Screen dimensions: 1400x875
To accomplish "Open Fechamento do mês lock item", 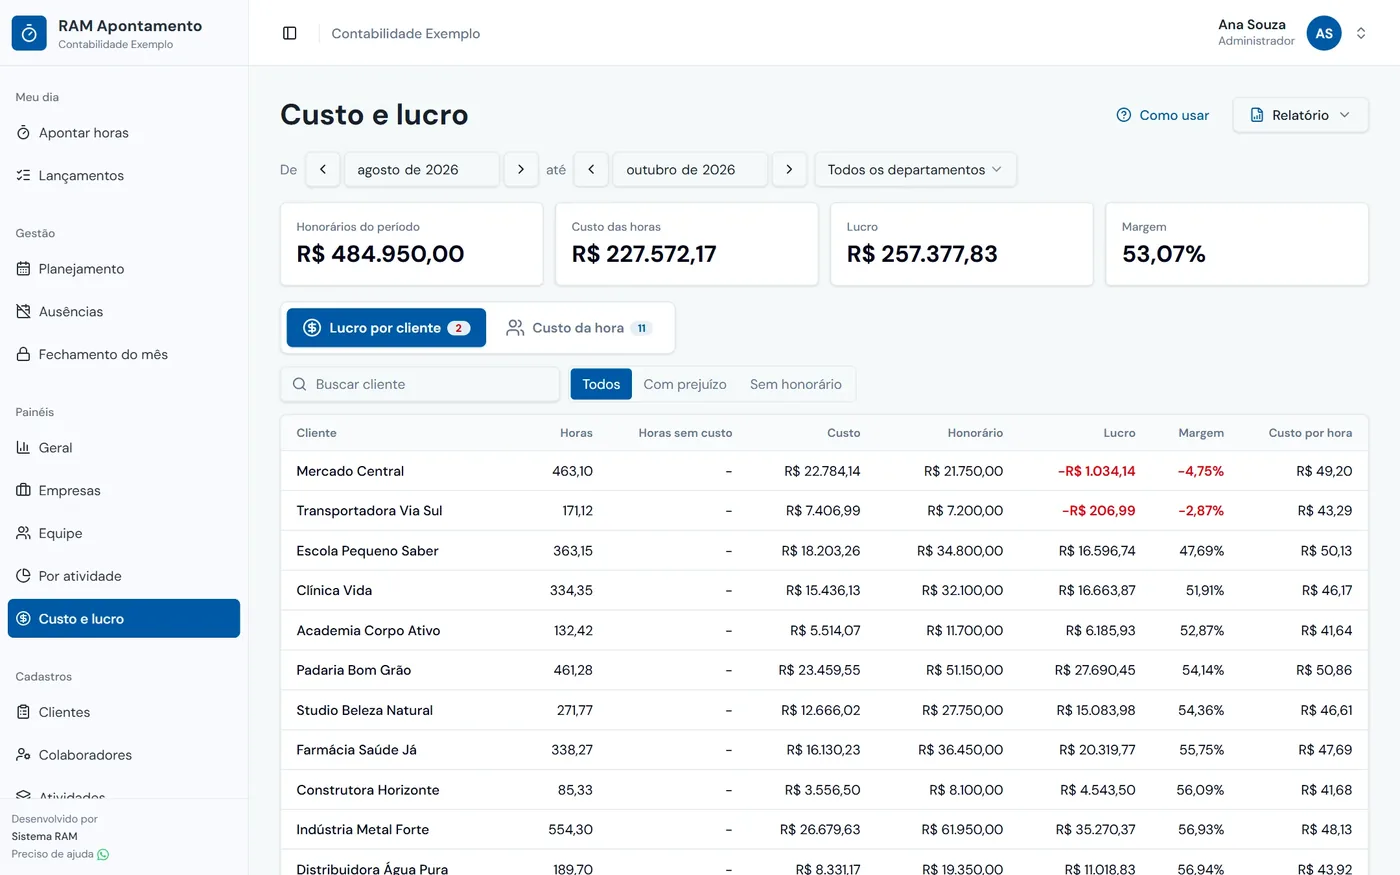I will pyautogui.click(x=124, y=354).
